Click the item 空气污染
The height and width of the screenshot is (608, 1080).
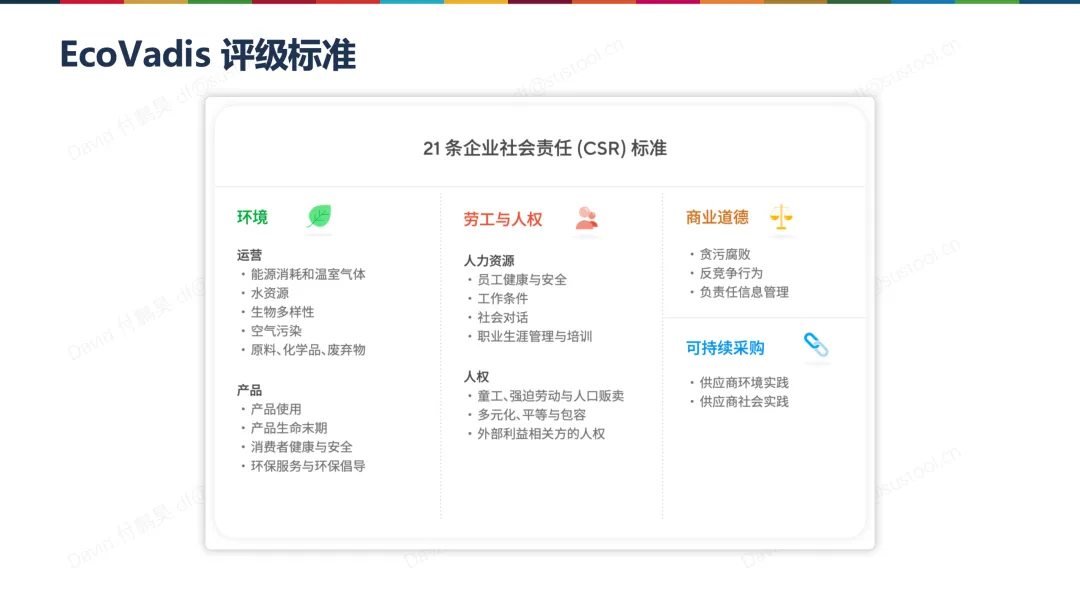pos(276,331)
